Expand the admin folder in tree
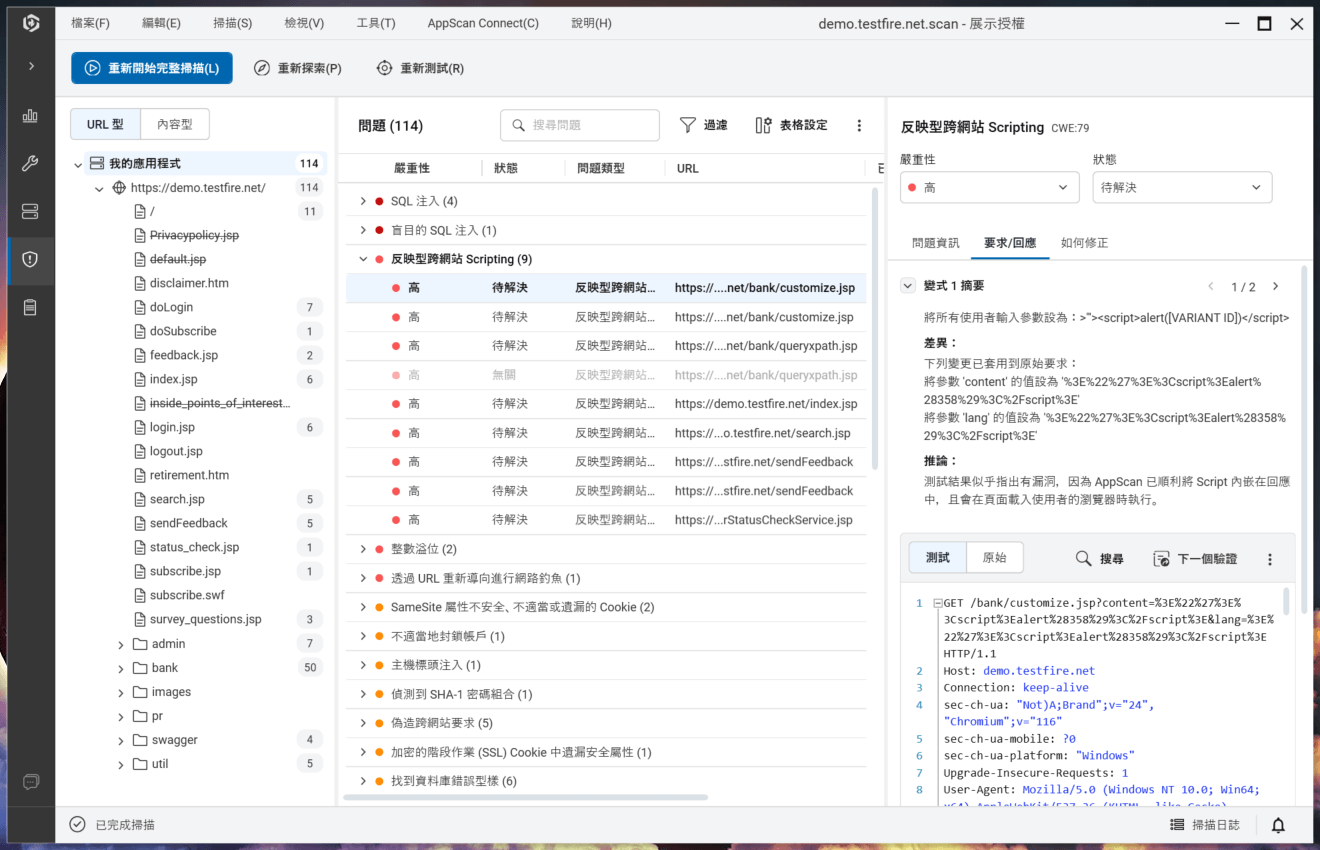1320x850 pixels. click(x=121, y=644)
